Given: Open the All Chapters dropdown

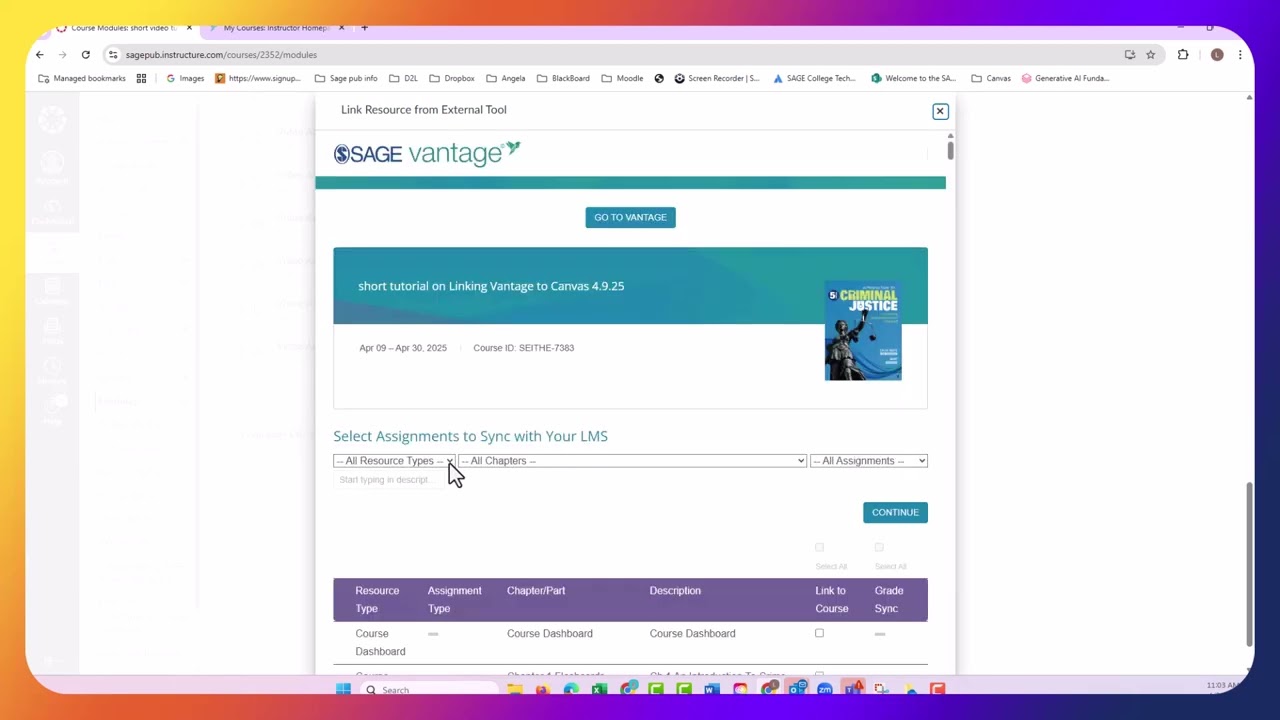Looking at the screenshot, I should tap(632, 461).
